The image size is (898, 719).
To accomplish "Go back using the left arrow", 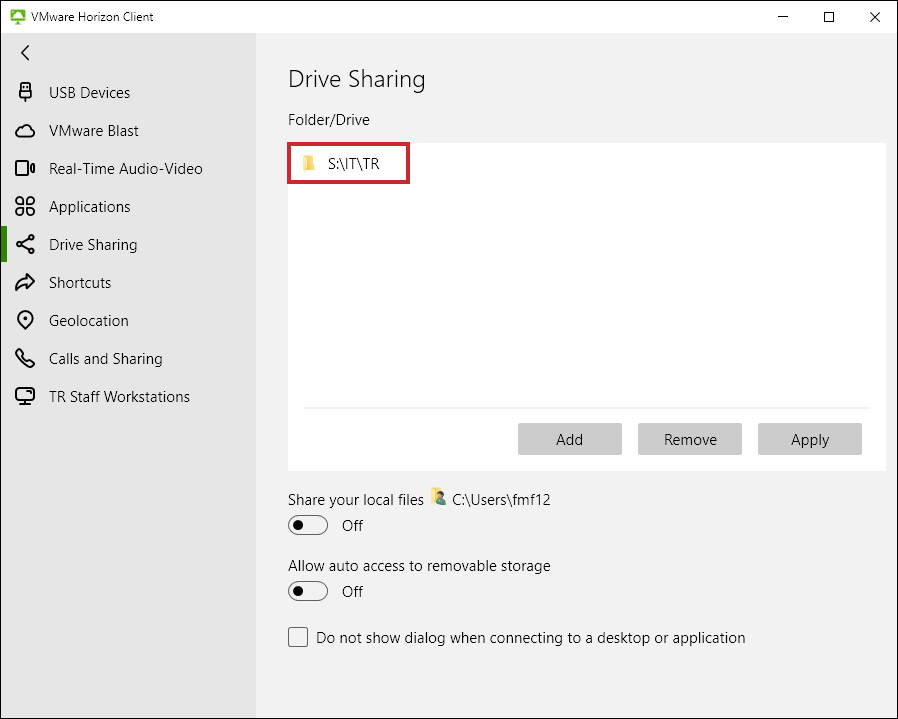I will tap(25, 53).
